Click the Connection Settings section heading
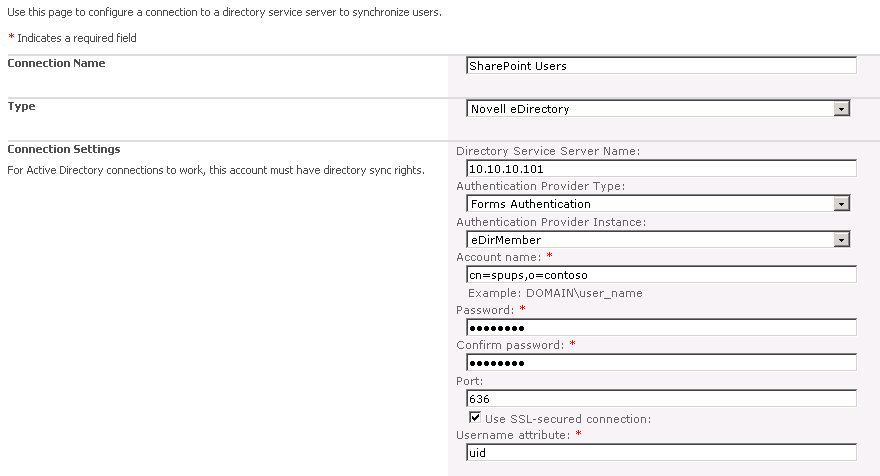This screenshot has height=476, width=880. point(64,149)
